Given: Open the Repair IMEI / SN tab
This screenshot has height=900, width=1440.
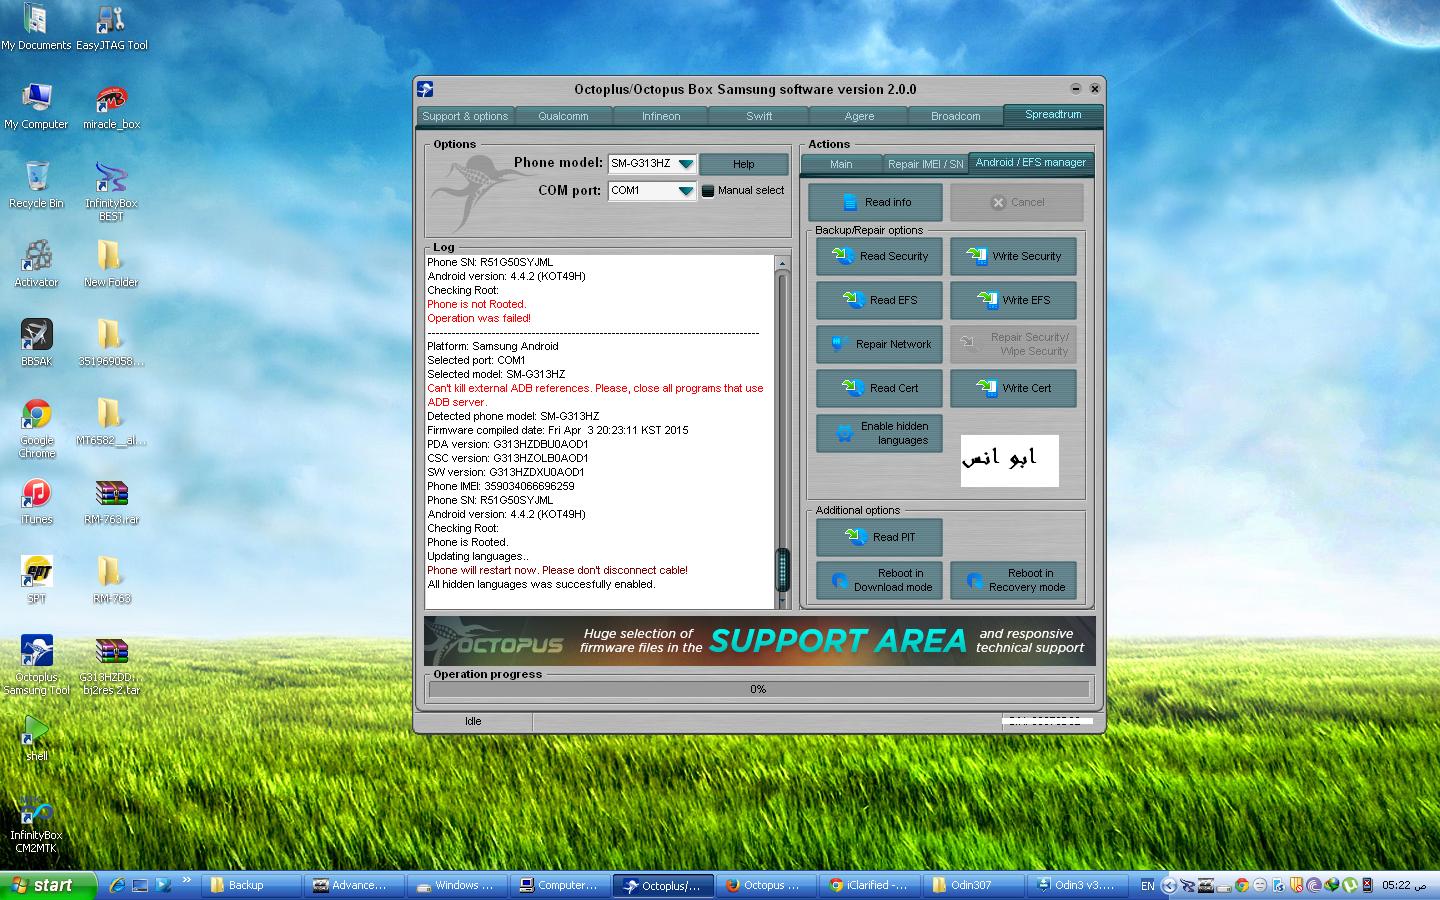Looking at the screenshot, I should pos(926,164).
